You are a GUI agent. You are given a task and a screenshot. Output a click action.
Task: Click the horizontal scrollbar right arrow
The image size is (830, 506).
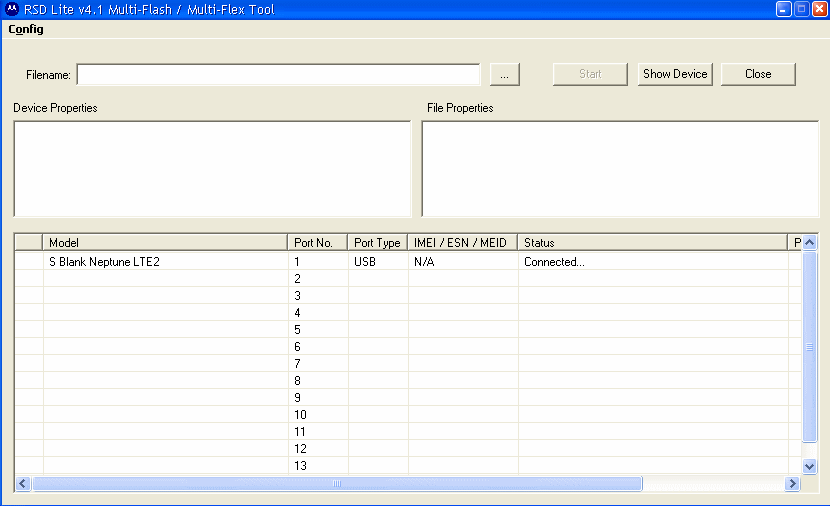(x=792, y=483)
